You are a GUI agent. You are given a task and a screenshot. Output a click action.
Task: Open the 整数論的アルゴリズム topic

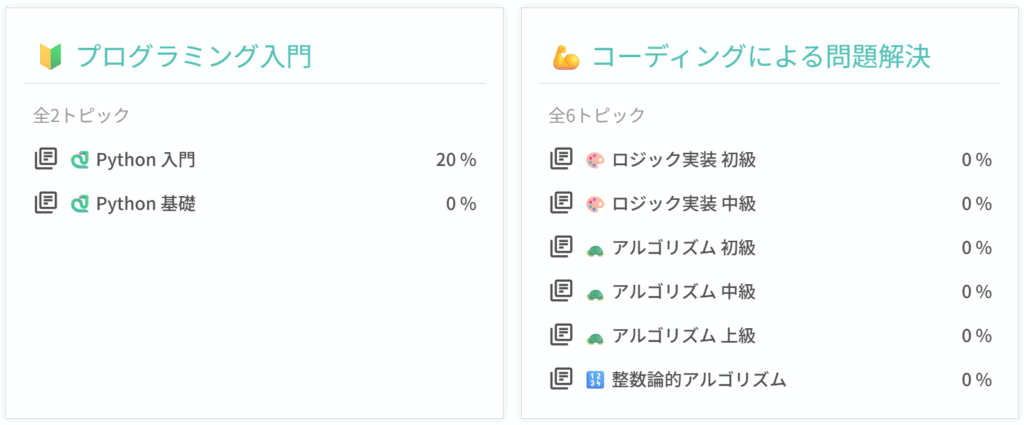coord(699,380)
